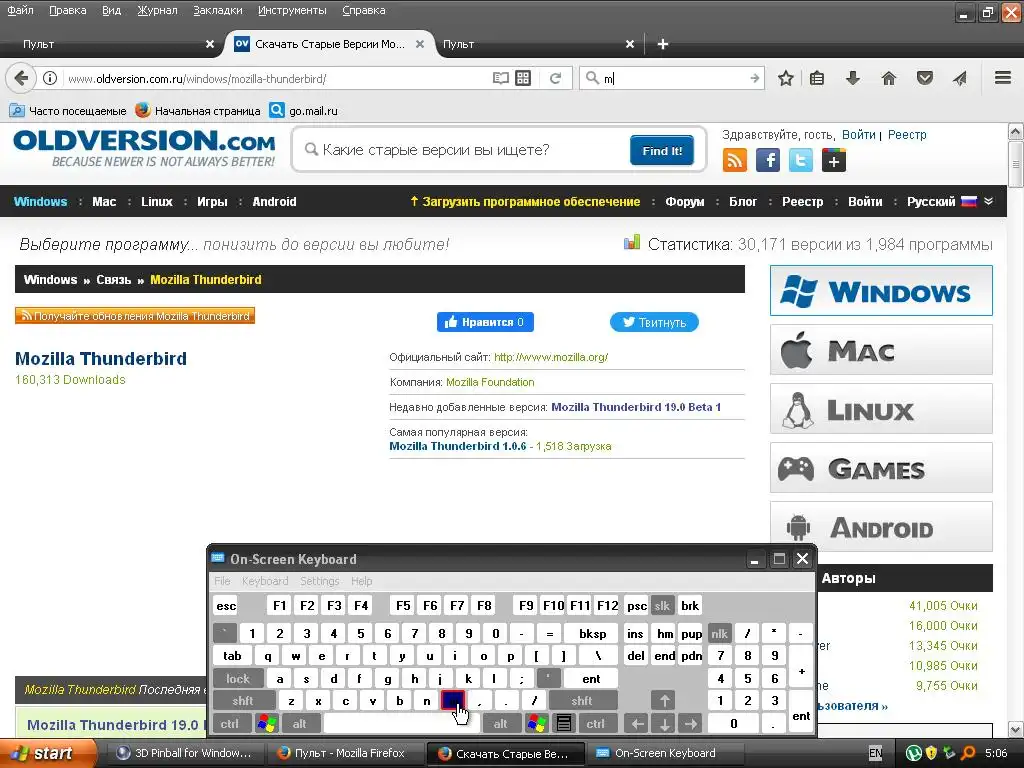This screenshot has height=768, width=1024.
Task: Click the paper plane send icon
Action: pyautogui.click(x=959, y=78)
